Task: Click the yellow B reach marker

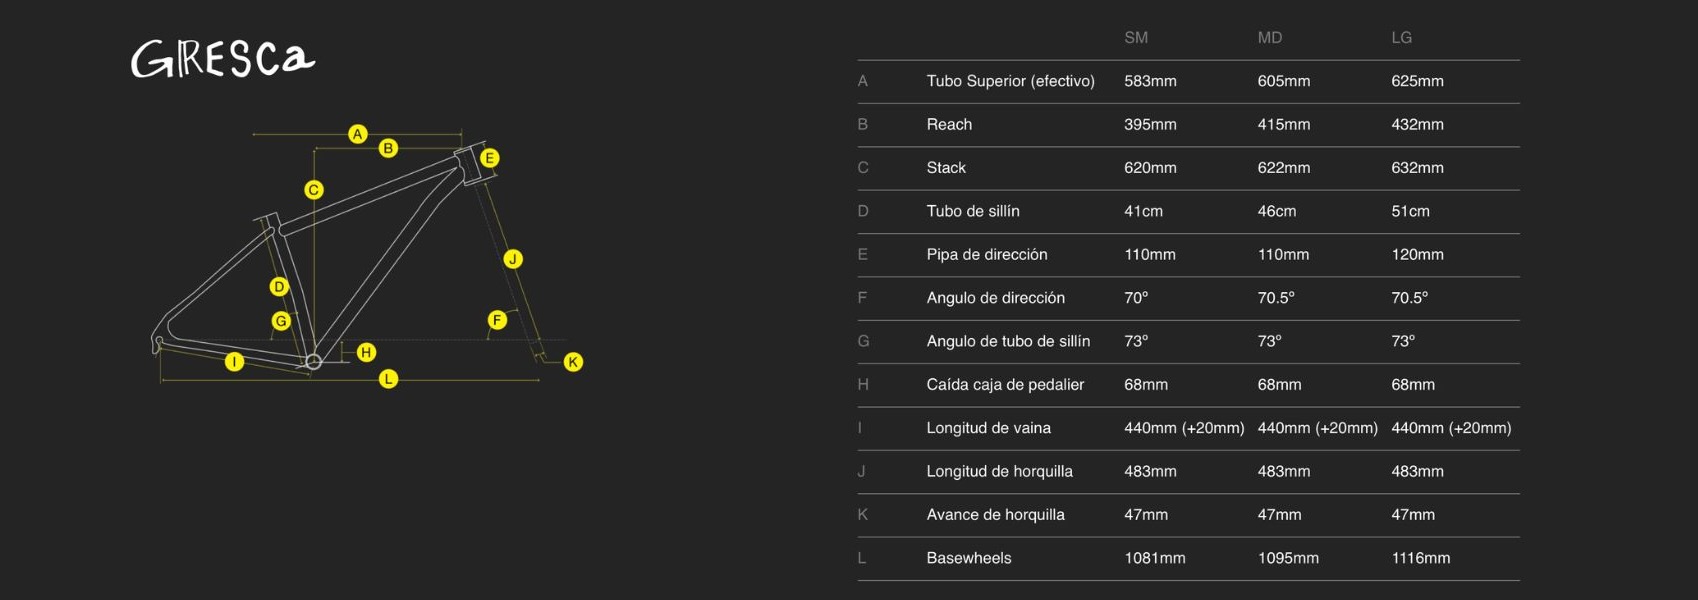Action: pyautogui.click(x=388, y=148)
